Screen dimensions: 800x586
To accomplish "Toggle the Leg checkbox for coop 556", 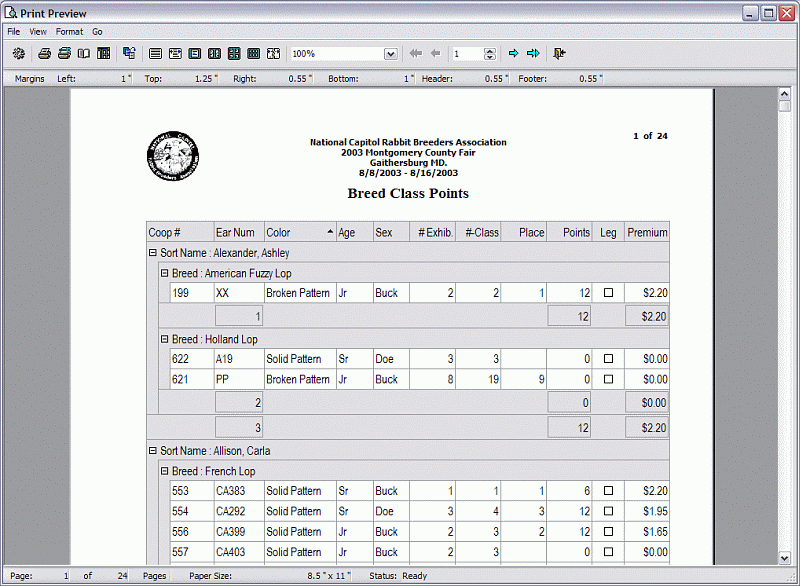I will (x=608, y=531).
